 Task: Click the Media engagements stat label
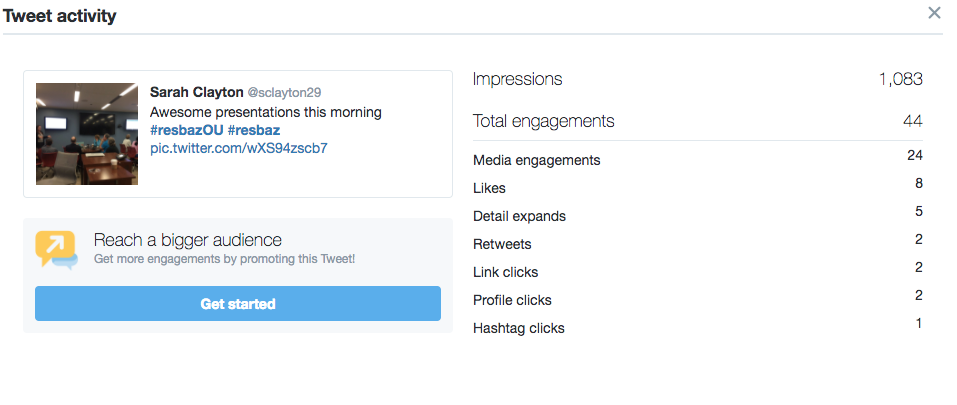pos(536,160)
